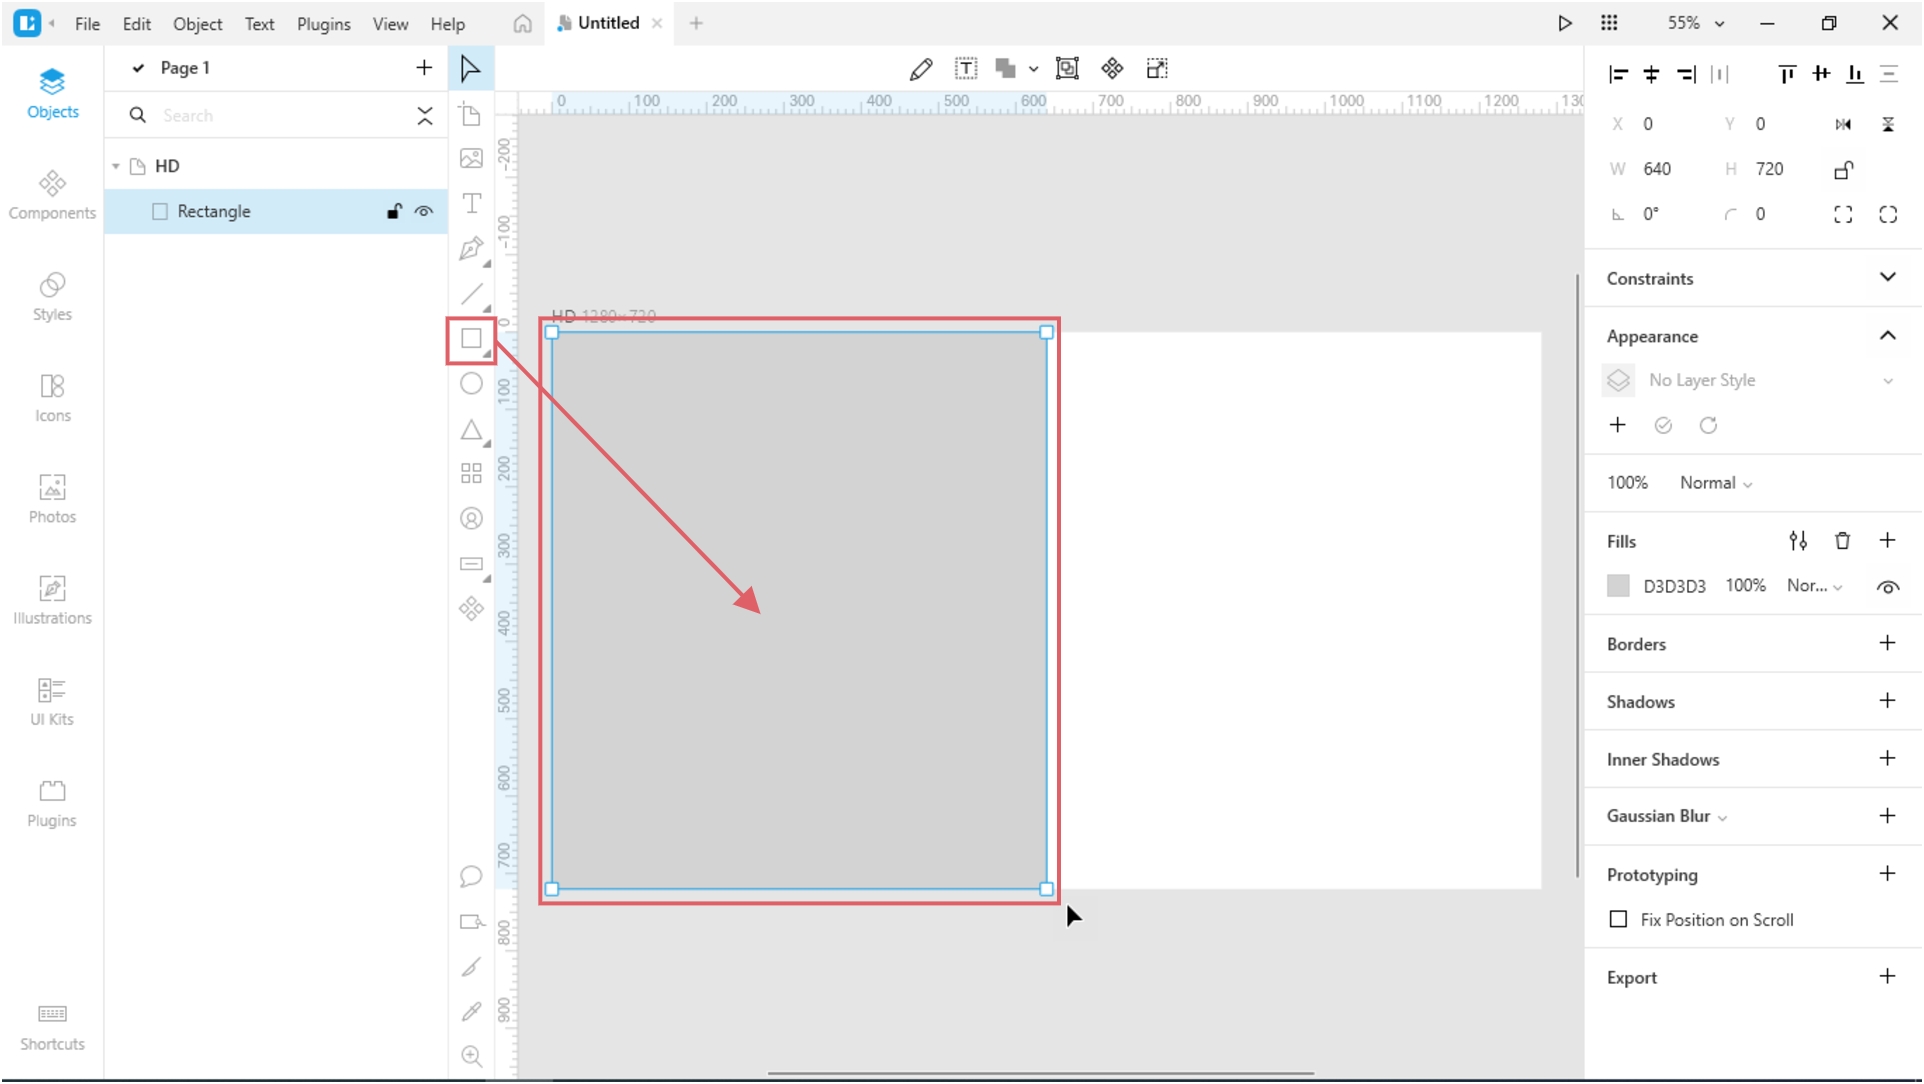Select the Triangle tool
Screen dimensions: 1924x1084
(x=471, y=430)
